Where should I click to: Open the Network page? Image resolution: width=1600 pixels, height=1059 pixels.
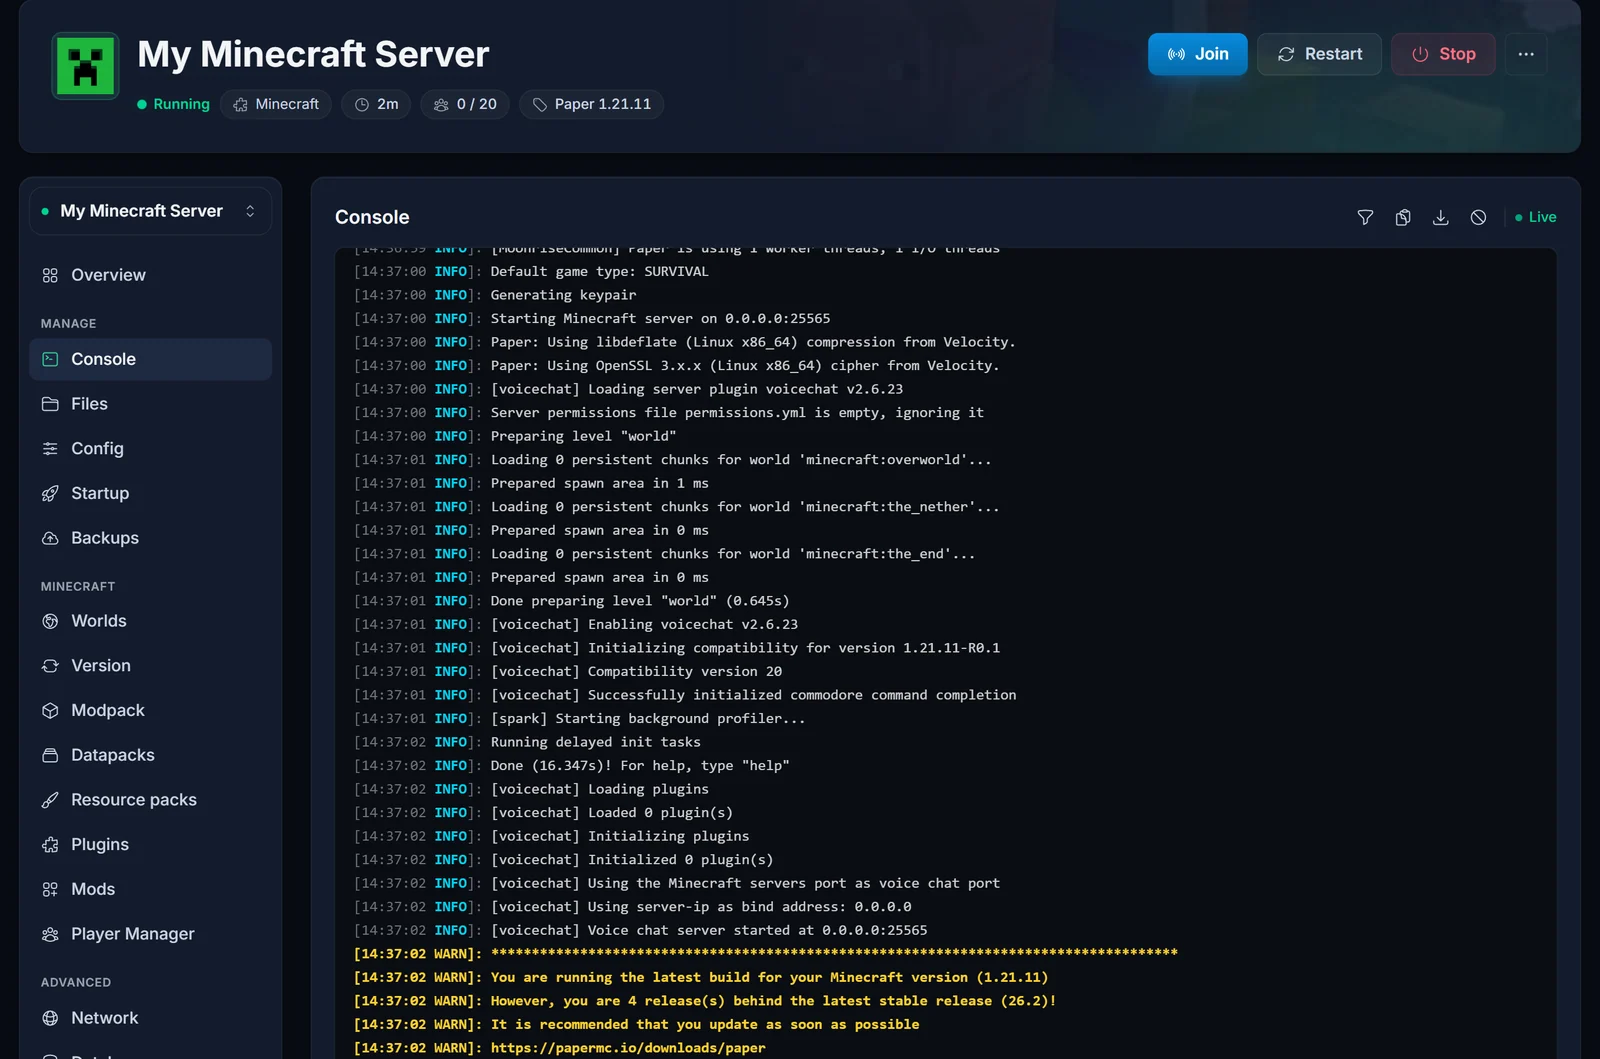pyautogui.click(x=150, y=1018)
